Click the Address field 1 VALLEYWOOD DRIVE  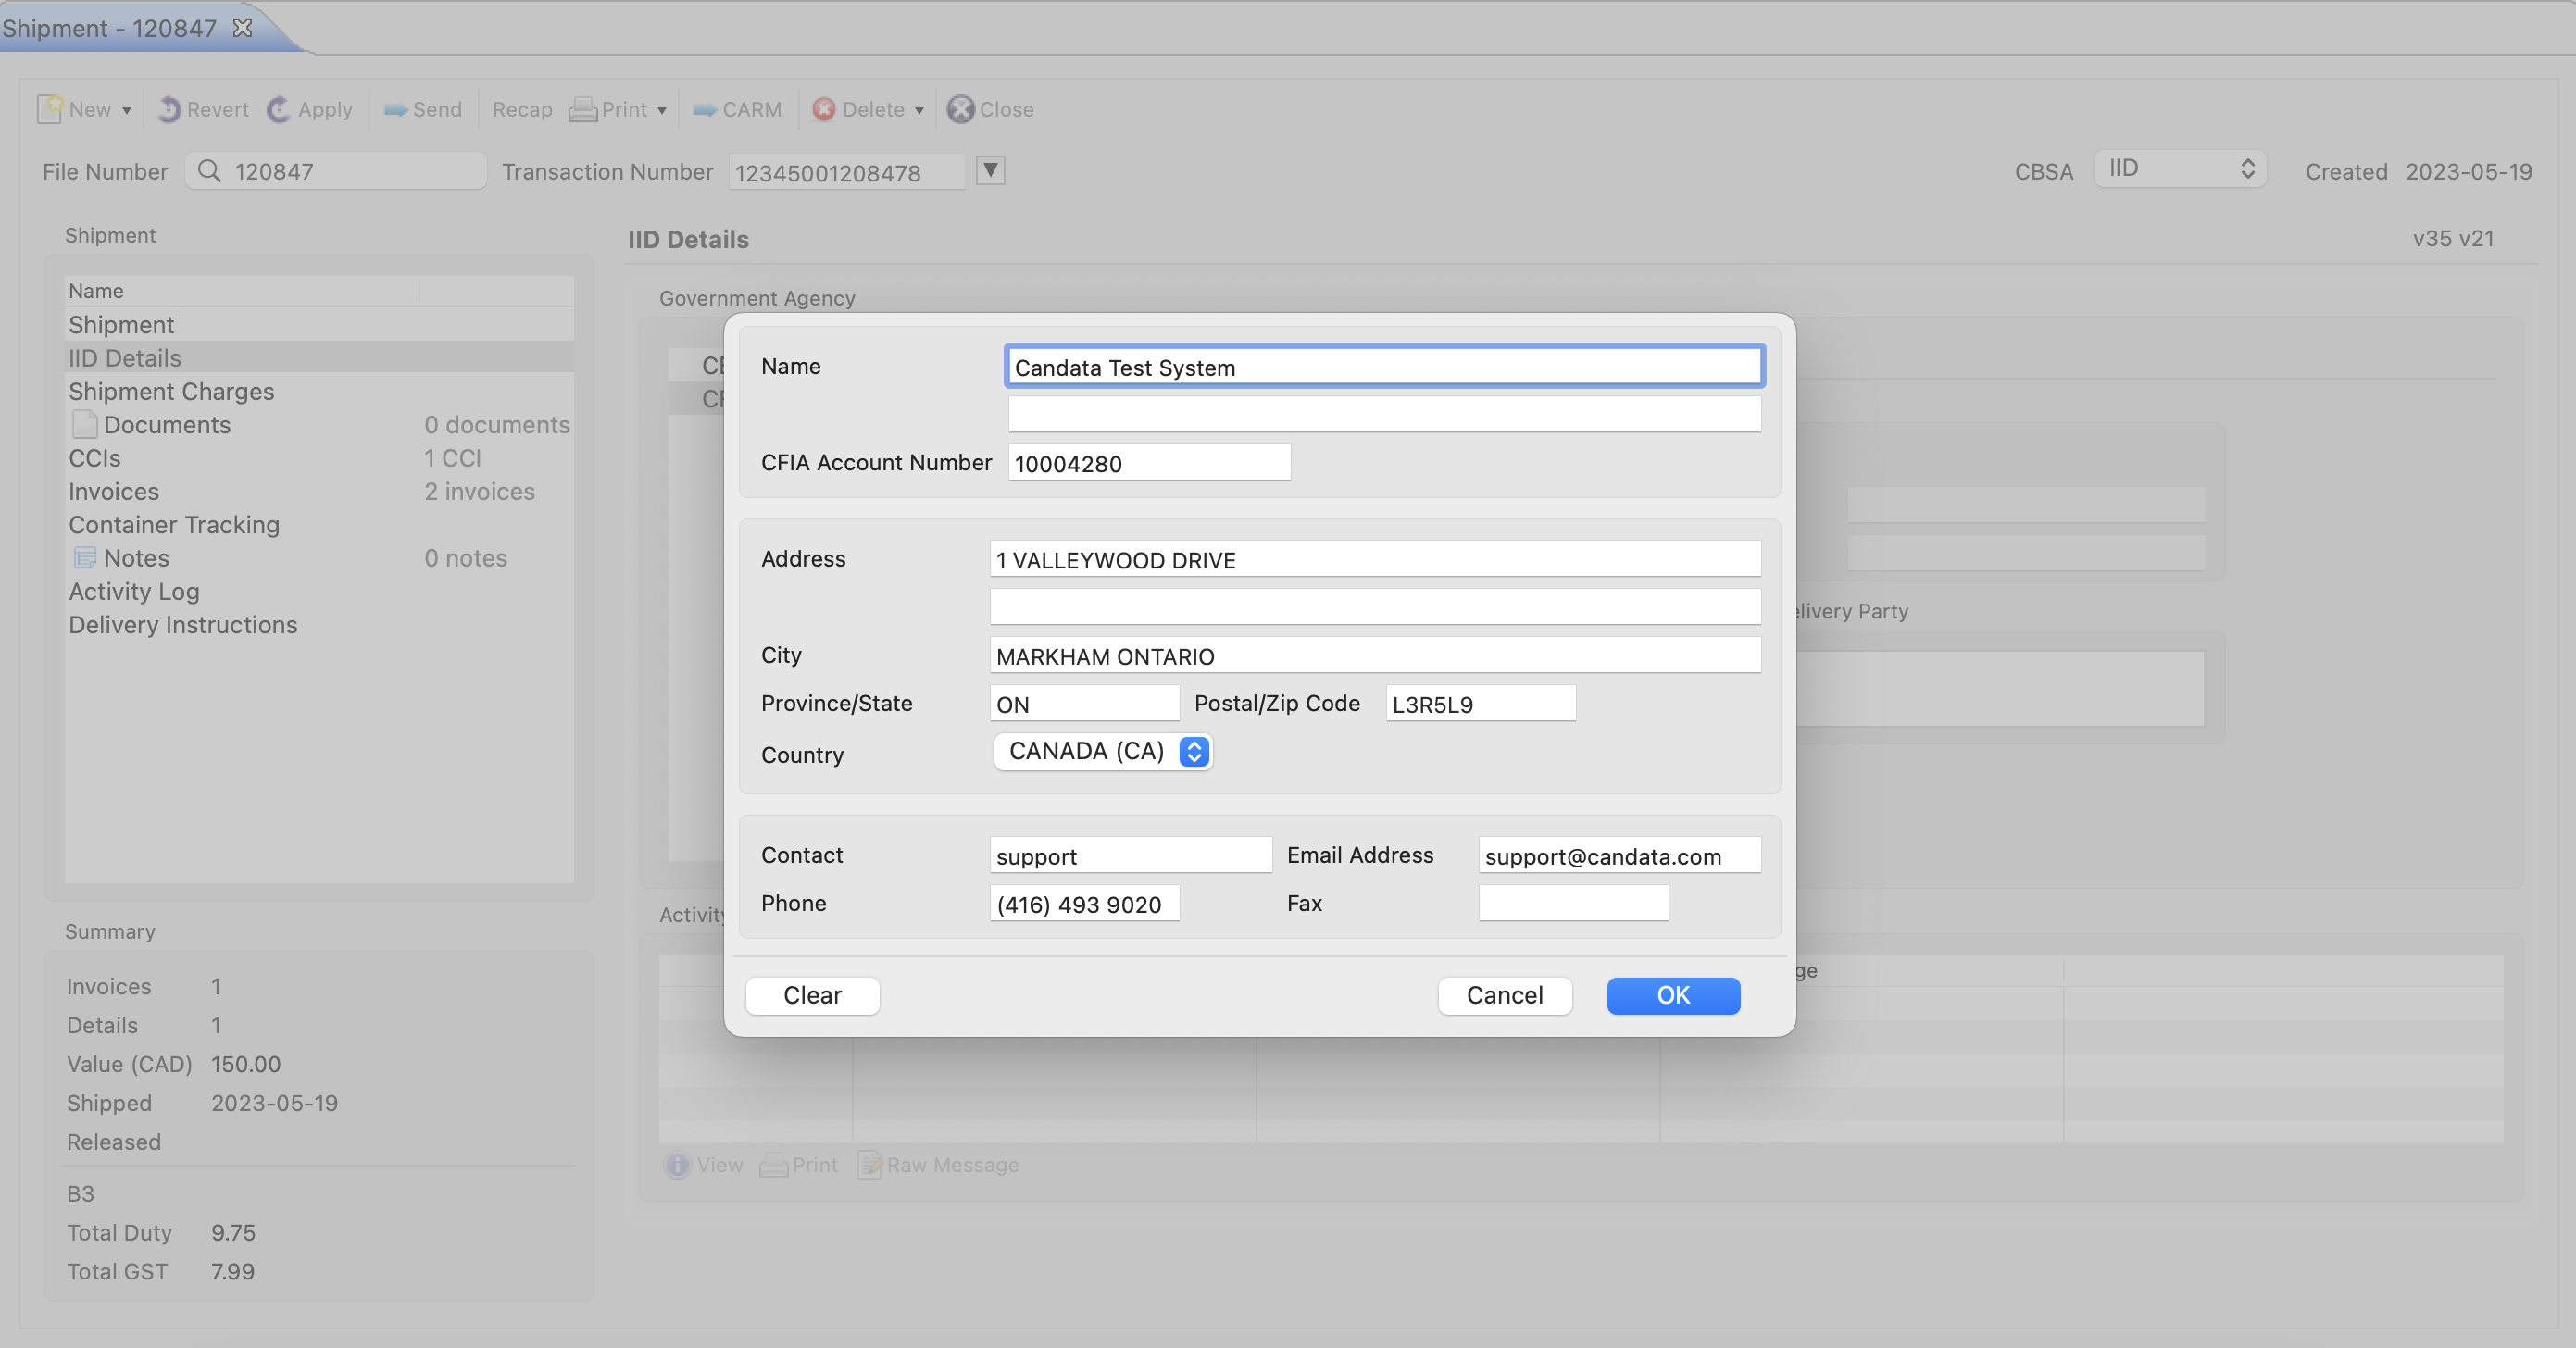click(x=1375, y=559)
